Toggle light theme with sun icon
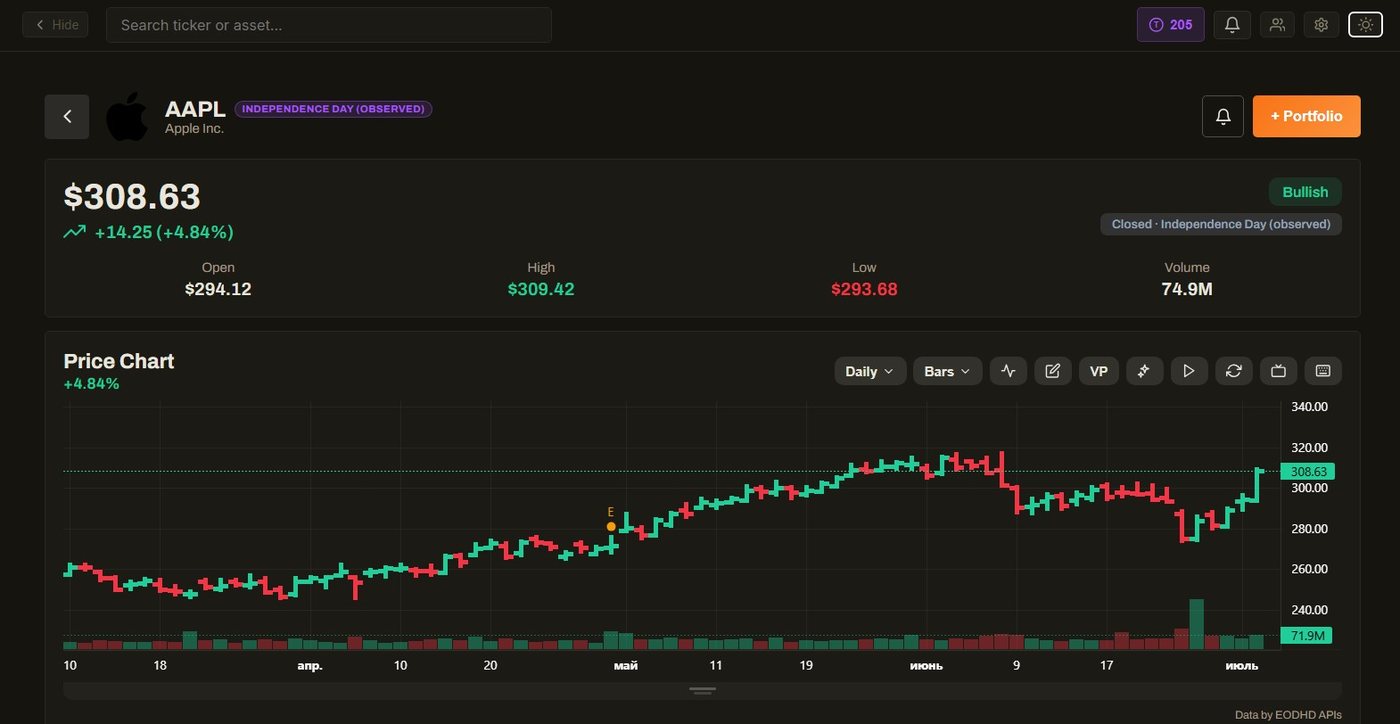This screenshot has width=1400, height=724. [x=1366, y=25]
